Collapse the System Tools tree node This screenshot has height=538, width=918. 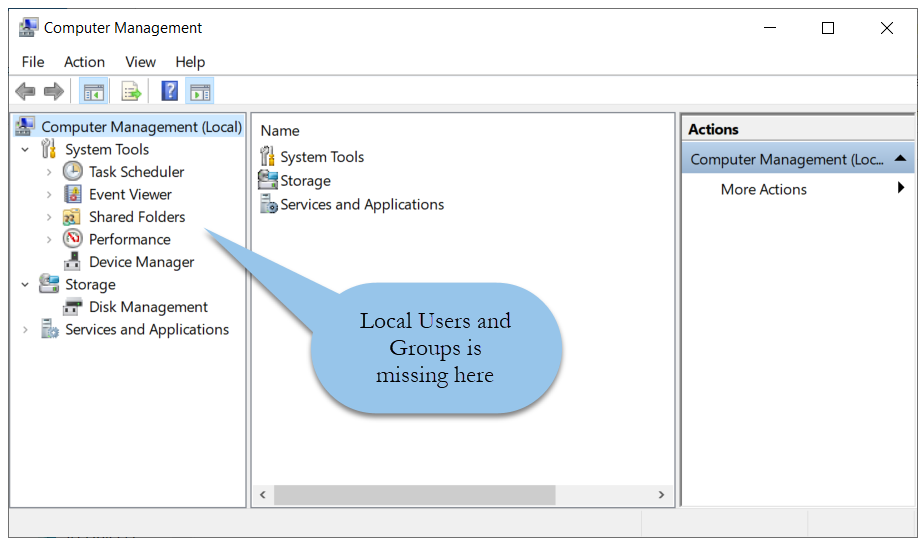coord(25,150)
